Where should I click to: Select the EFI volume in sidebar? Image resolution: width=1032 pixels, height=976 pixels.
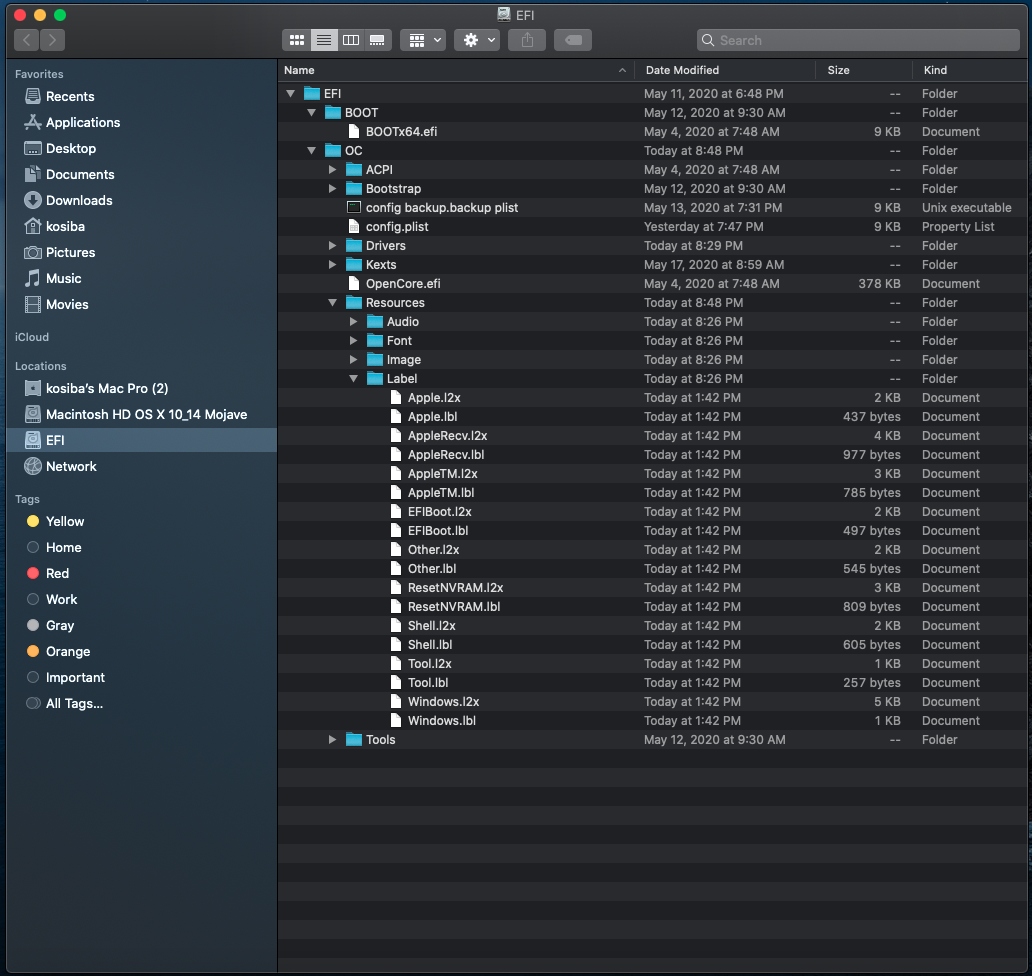tap(142, 440)
